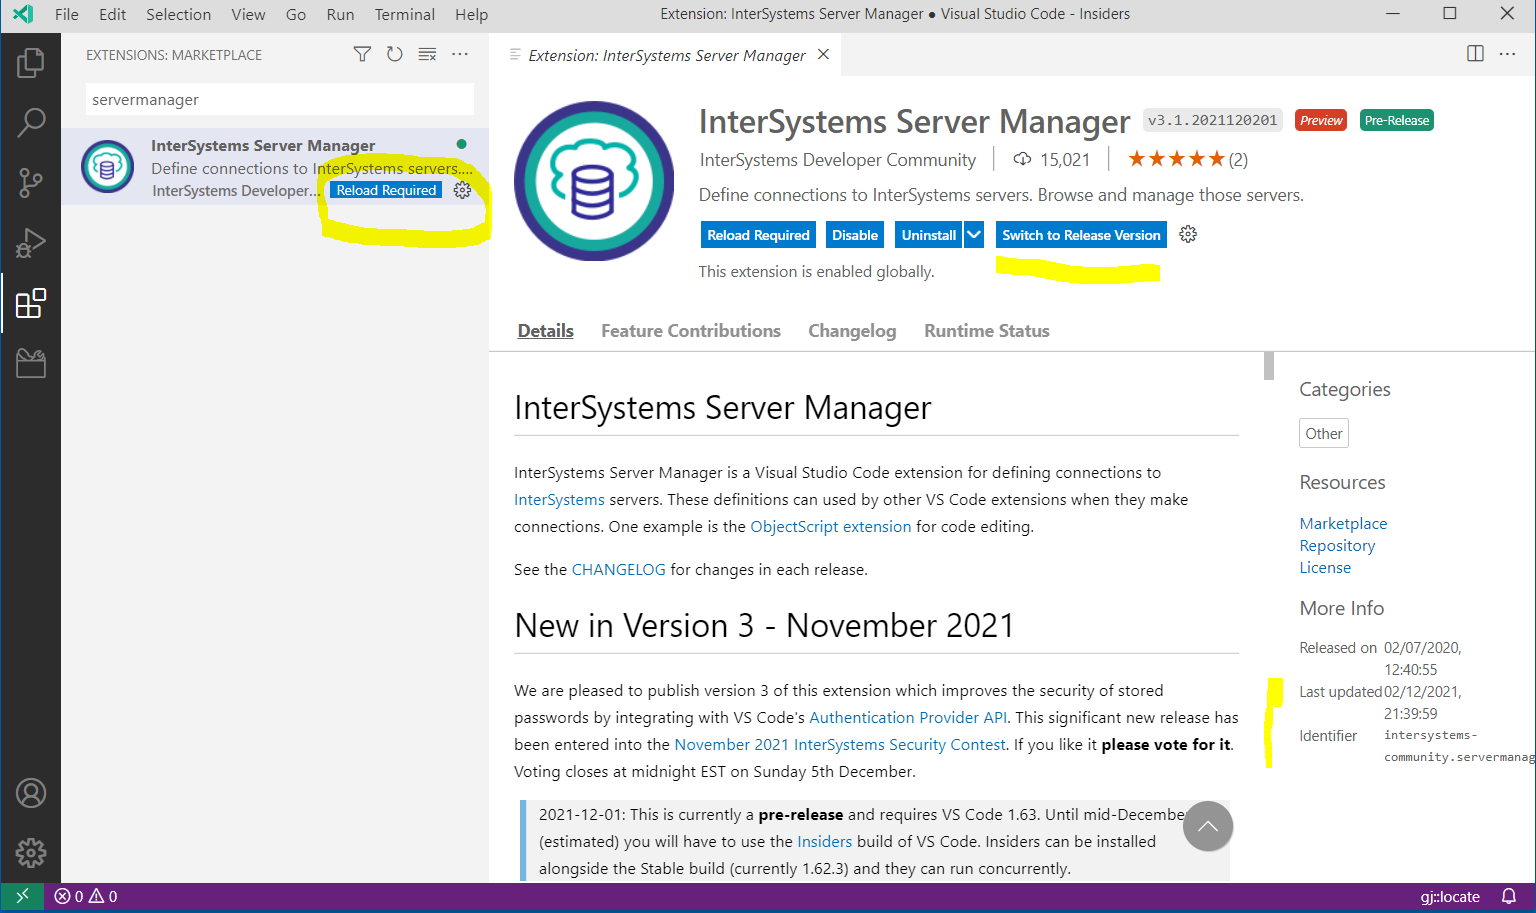The width and height of the screenshot is (1536, 913).
Task: Click the gj::locate status bar entry
Action: pyautogui.click(x=1450, y=896)
